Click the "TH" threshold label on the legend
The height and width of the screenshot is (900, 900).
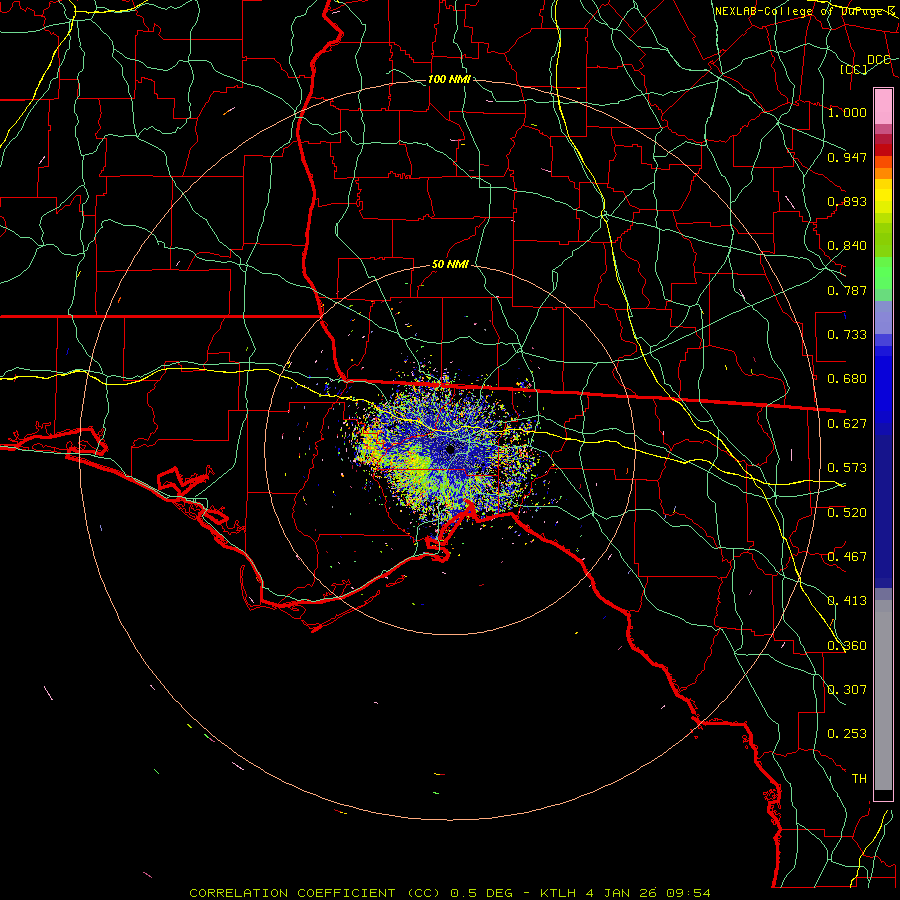[x=859, y=779]
